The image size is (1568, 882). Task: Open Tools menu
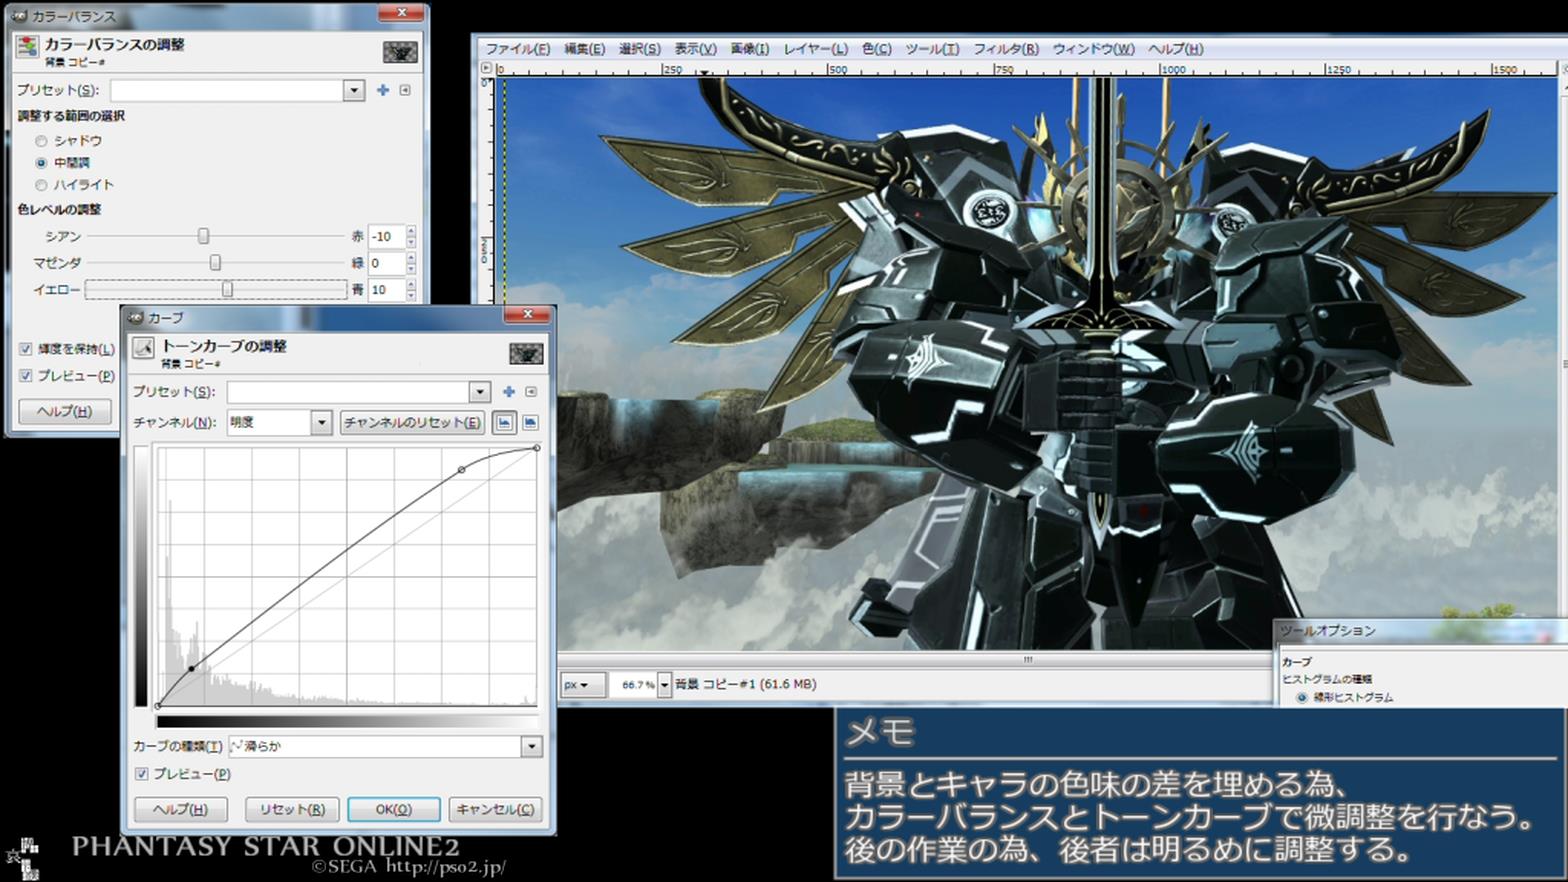pos(932,48)
